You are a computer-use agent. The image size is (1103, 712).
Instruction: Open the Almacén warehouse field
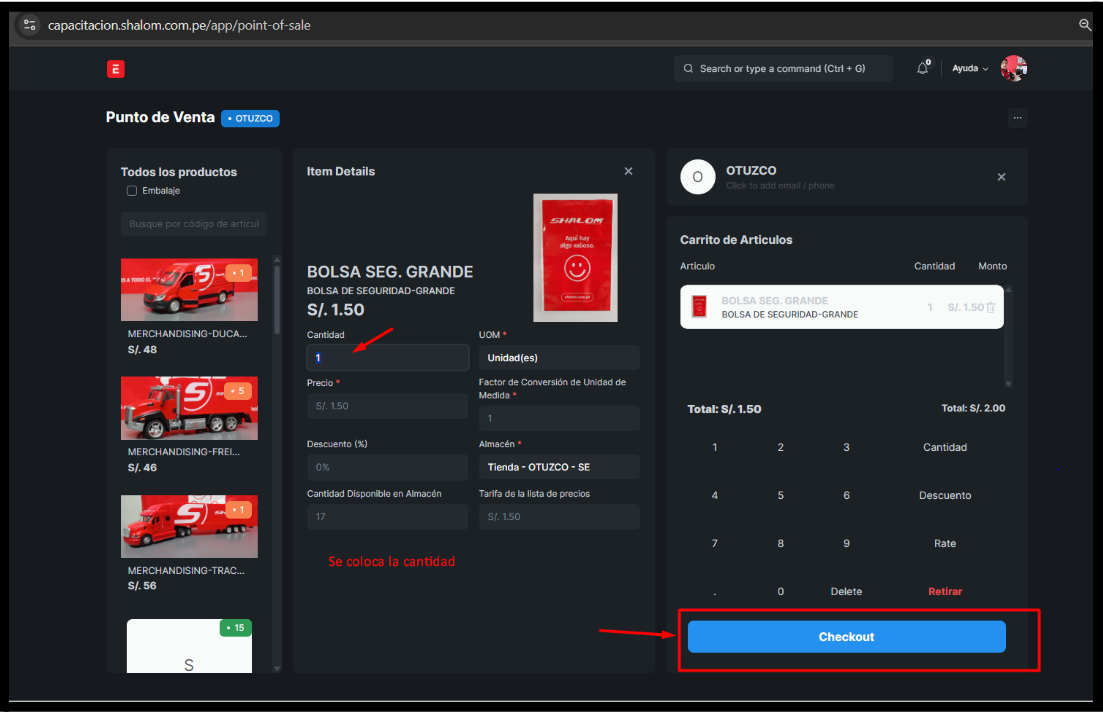559,467
